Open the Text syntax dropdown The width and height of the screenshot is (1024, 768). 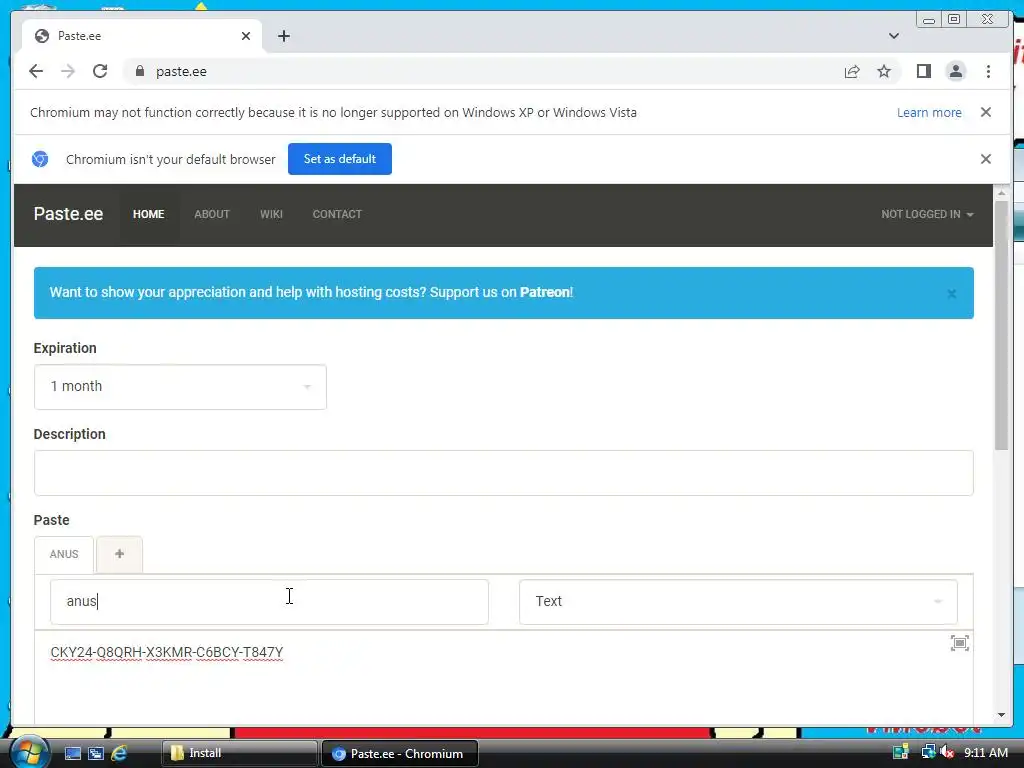point(738,601)
